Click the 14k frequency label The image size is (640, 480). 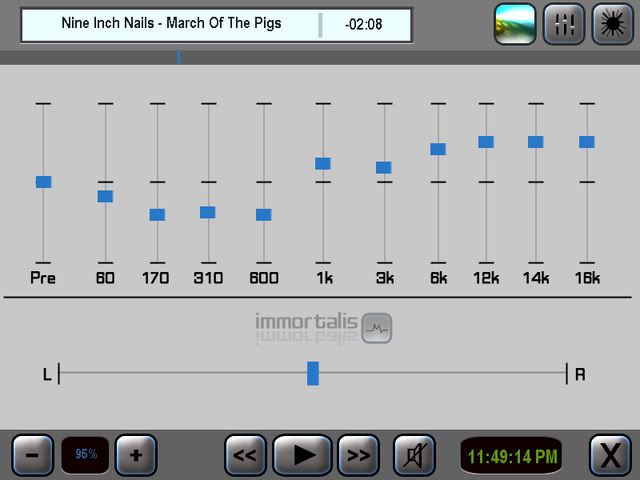536,278
